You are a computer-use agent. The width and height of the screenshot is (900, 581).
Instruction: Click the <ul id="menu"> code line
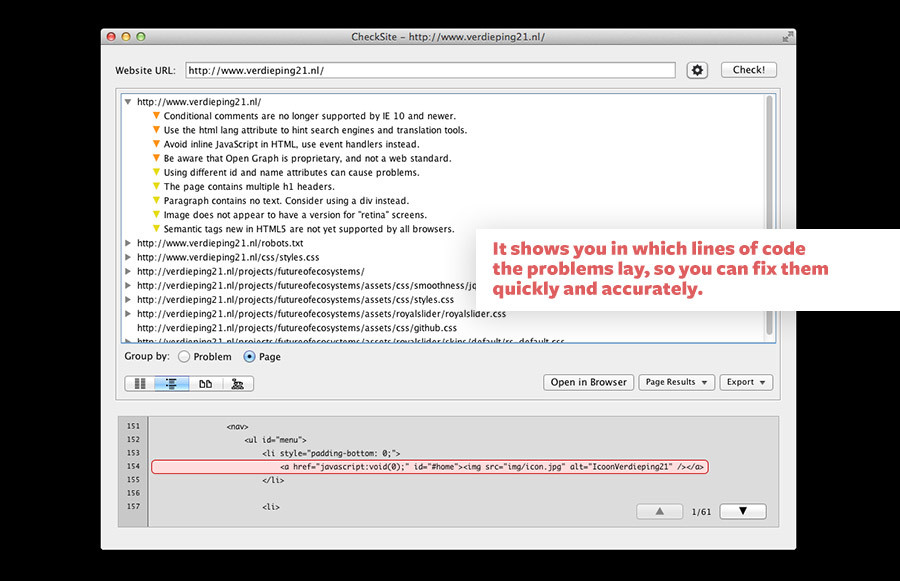point(275,440)
